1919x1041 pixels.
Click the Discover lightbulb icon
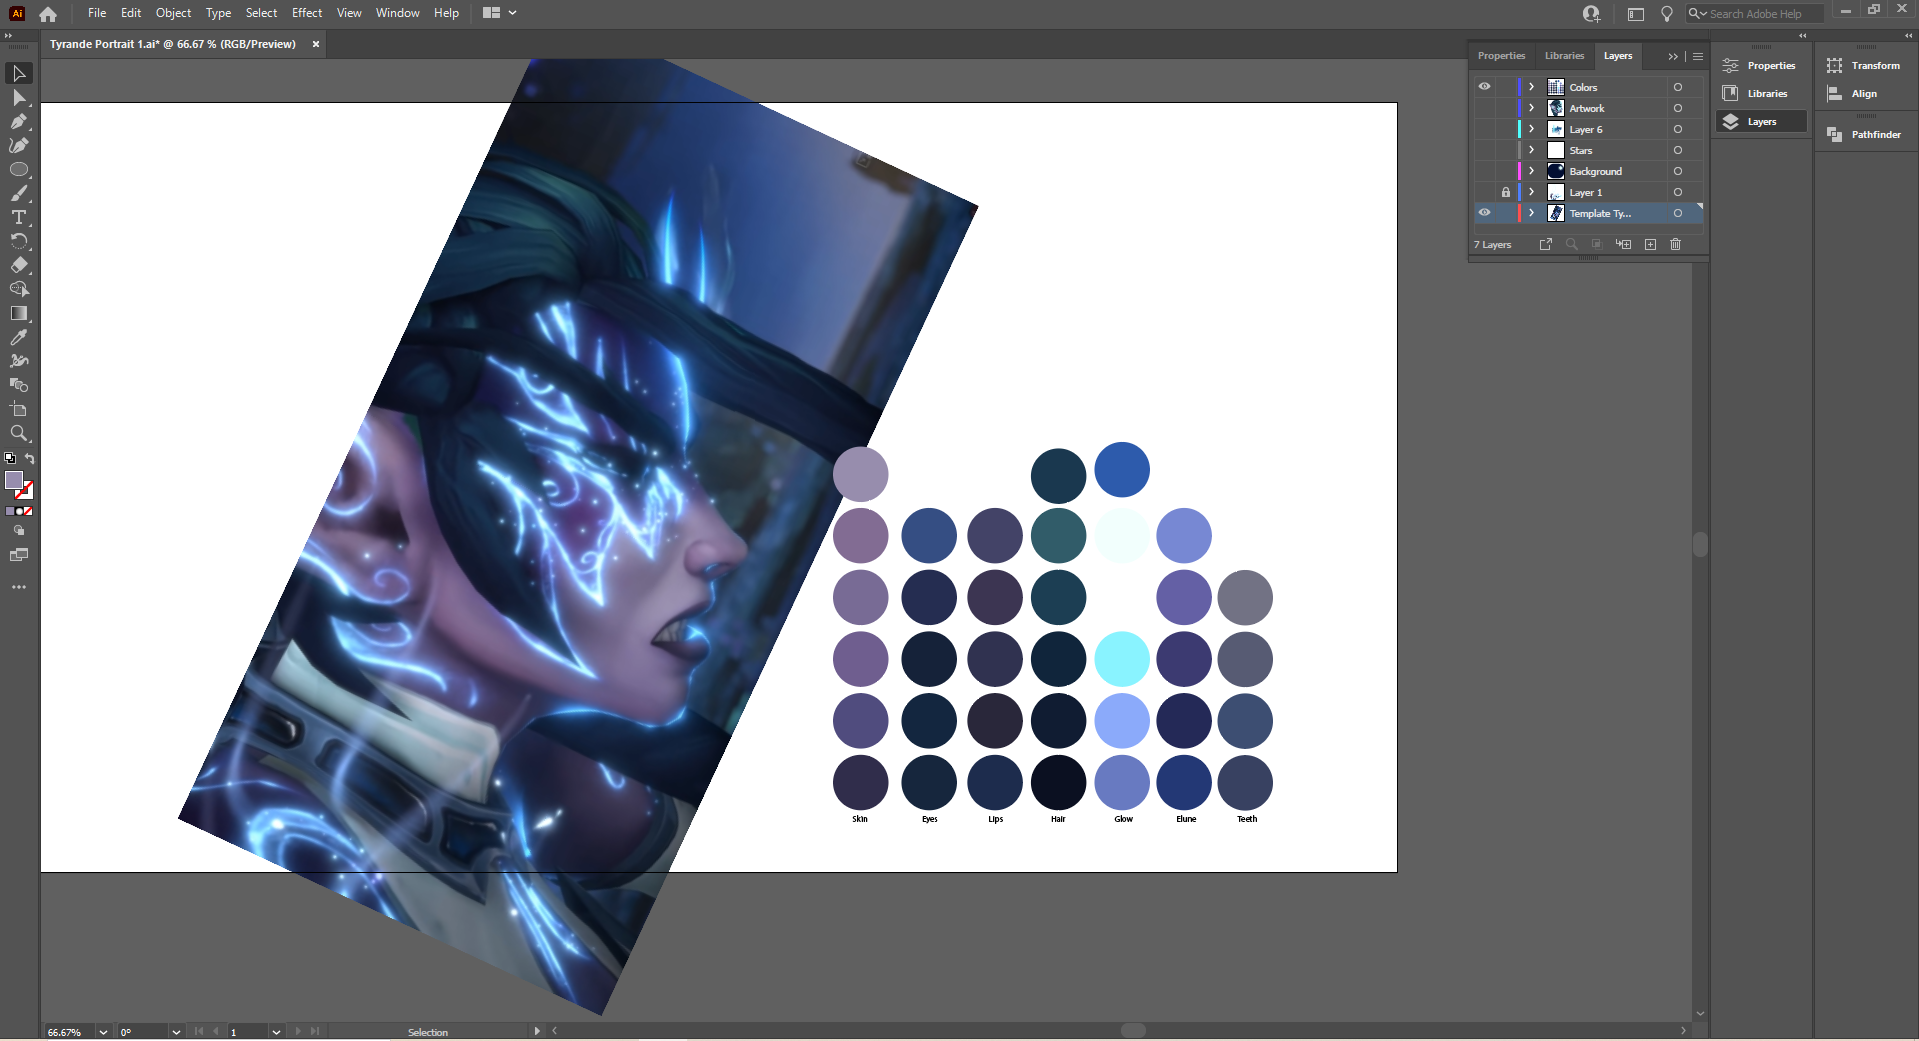click(1667, 14)
